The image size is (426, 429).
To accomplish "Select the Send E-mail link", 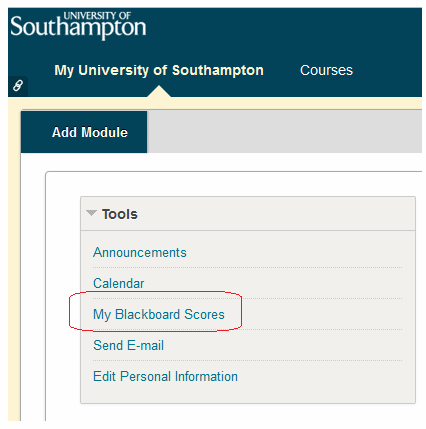I will 128,345.
